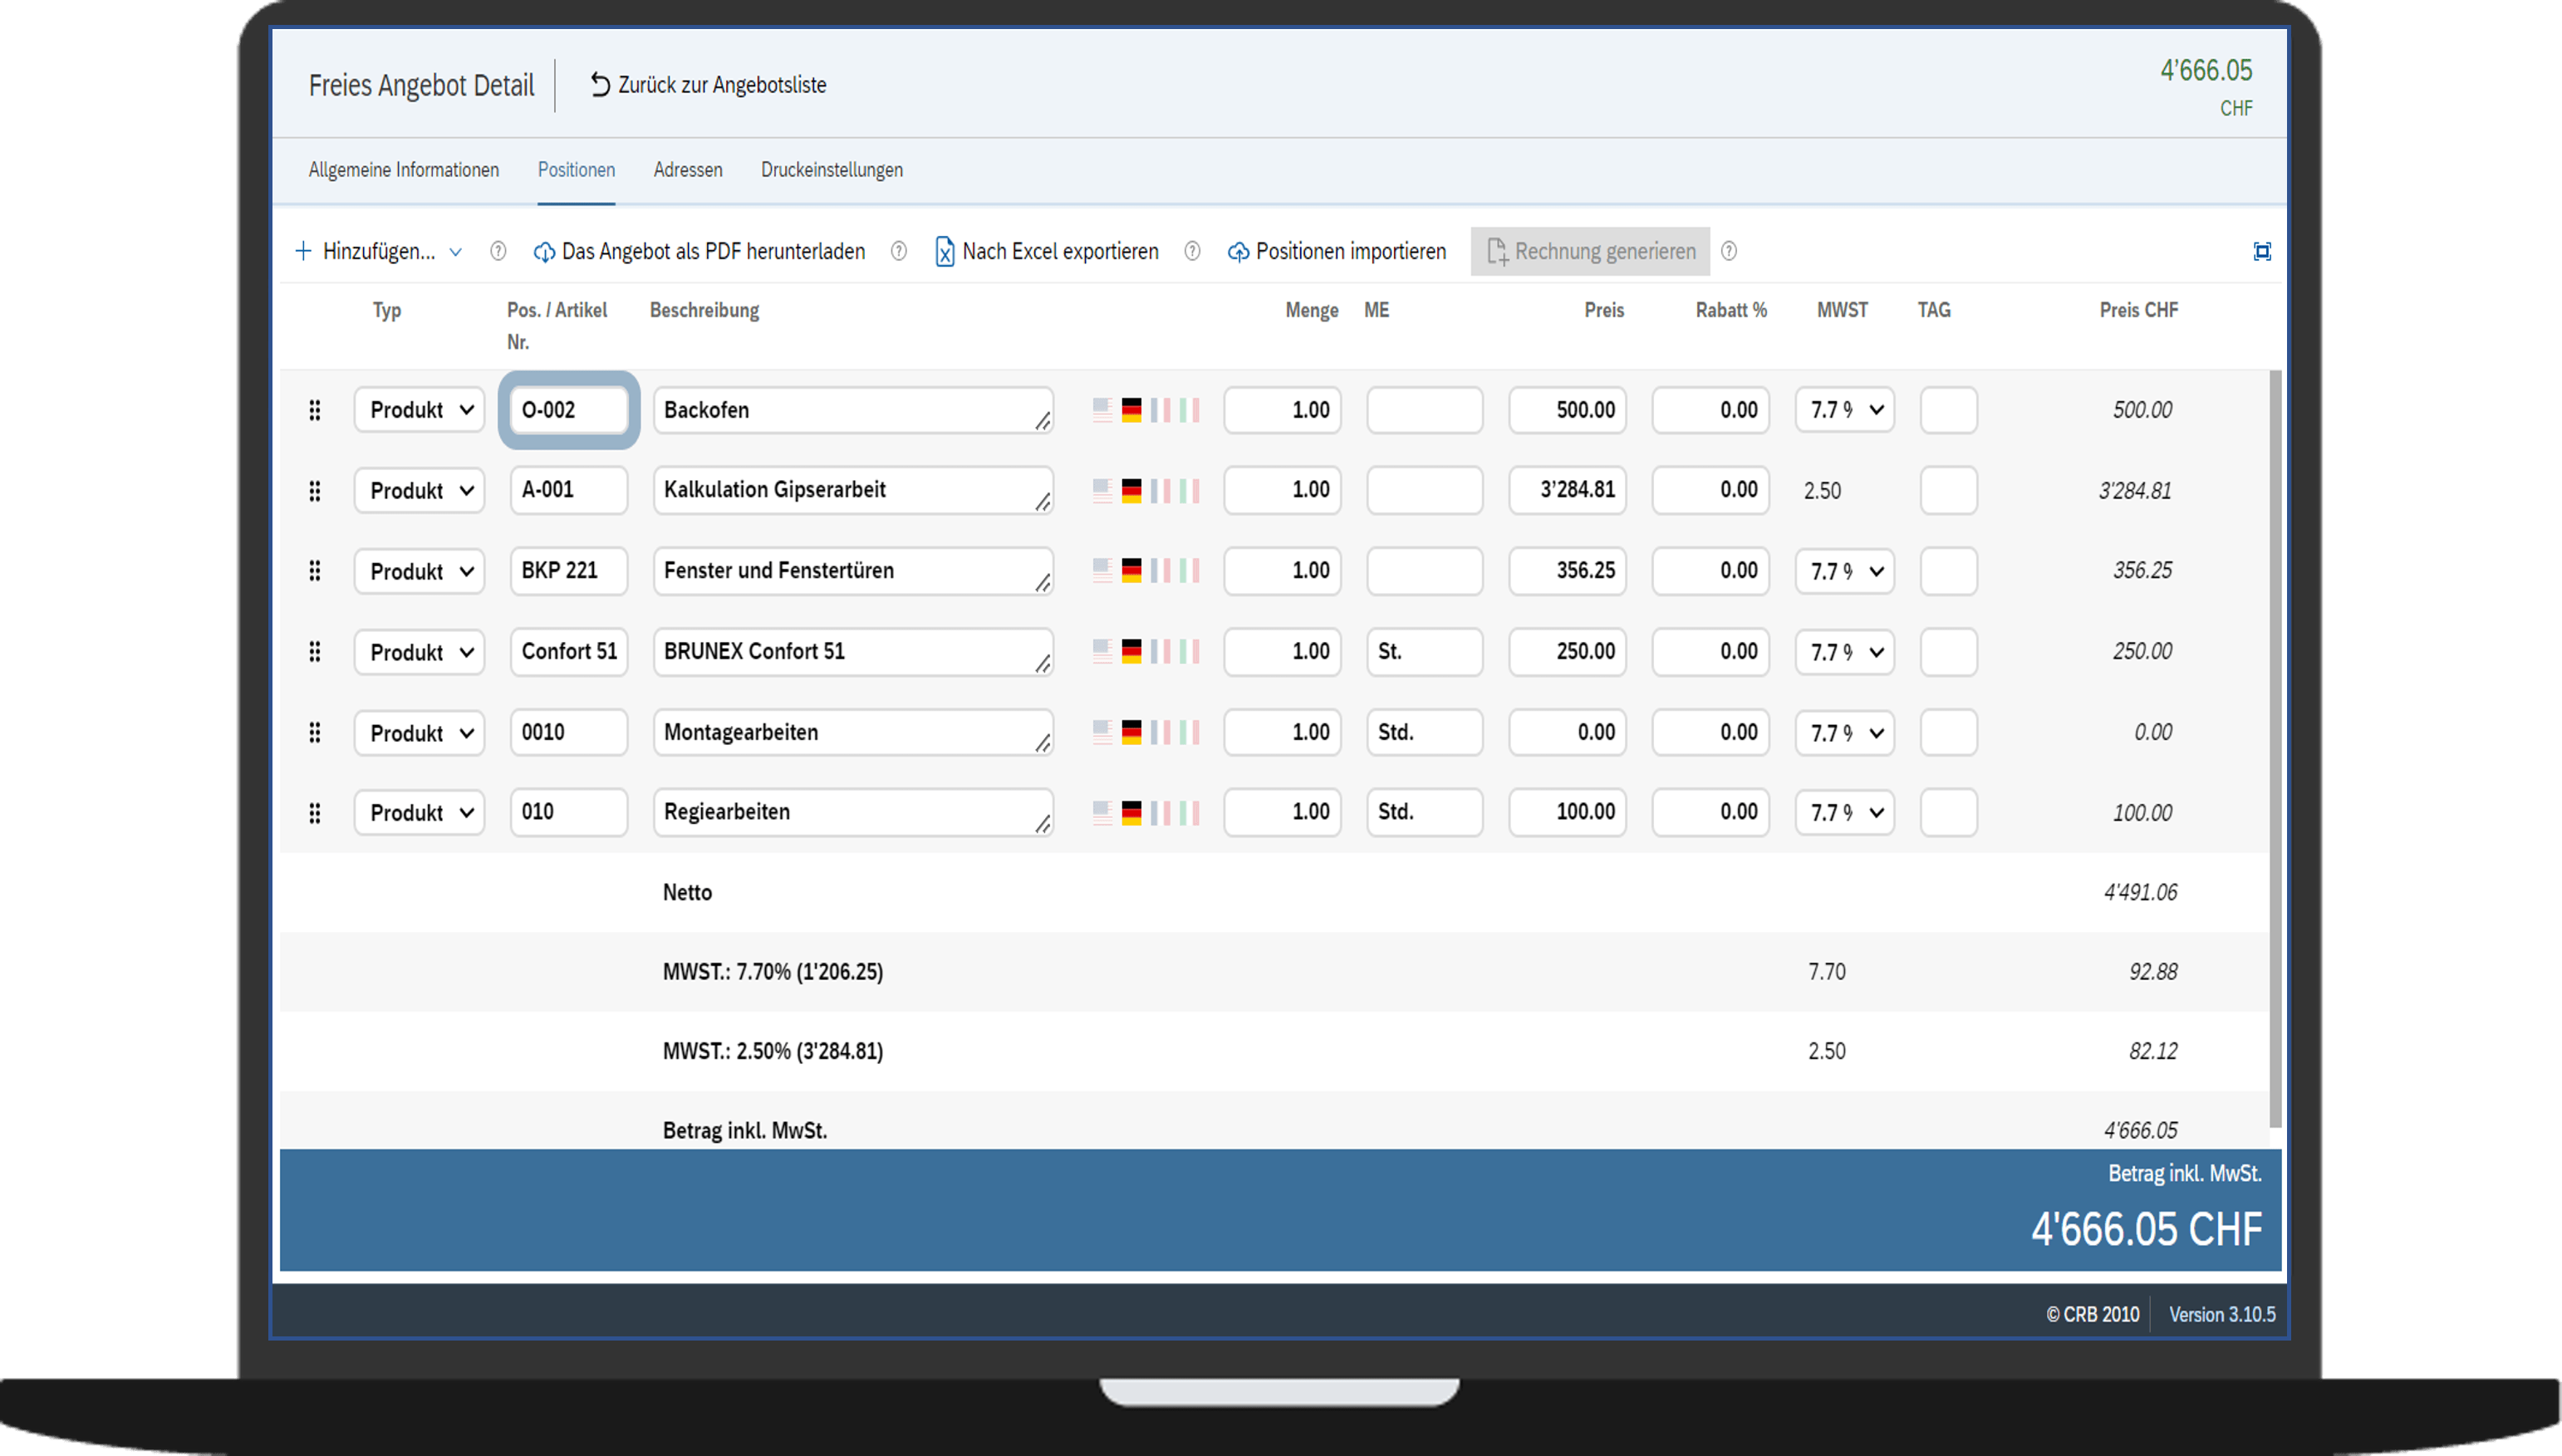Click the fullscreen table icon in toolbar
2562x1456 pixels.
pos(2261,251)
